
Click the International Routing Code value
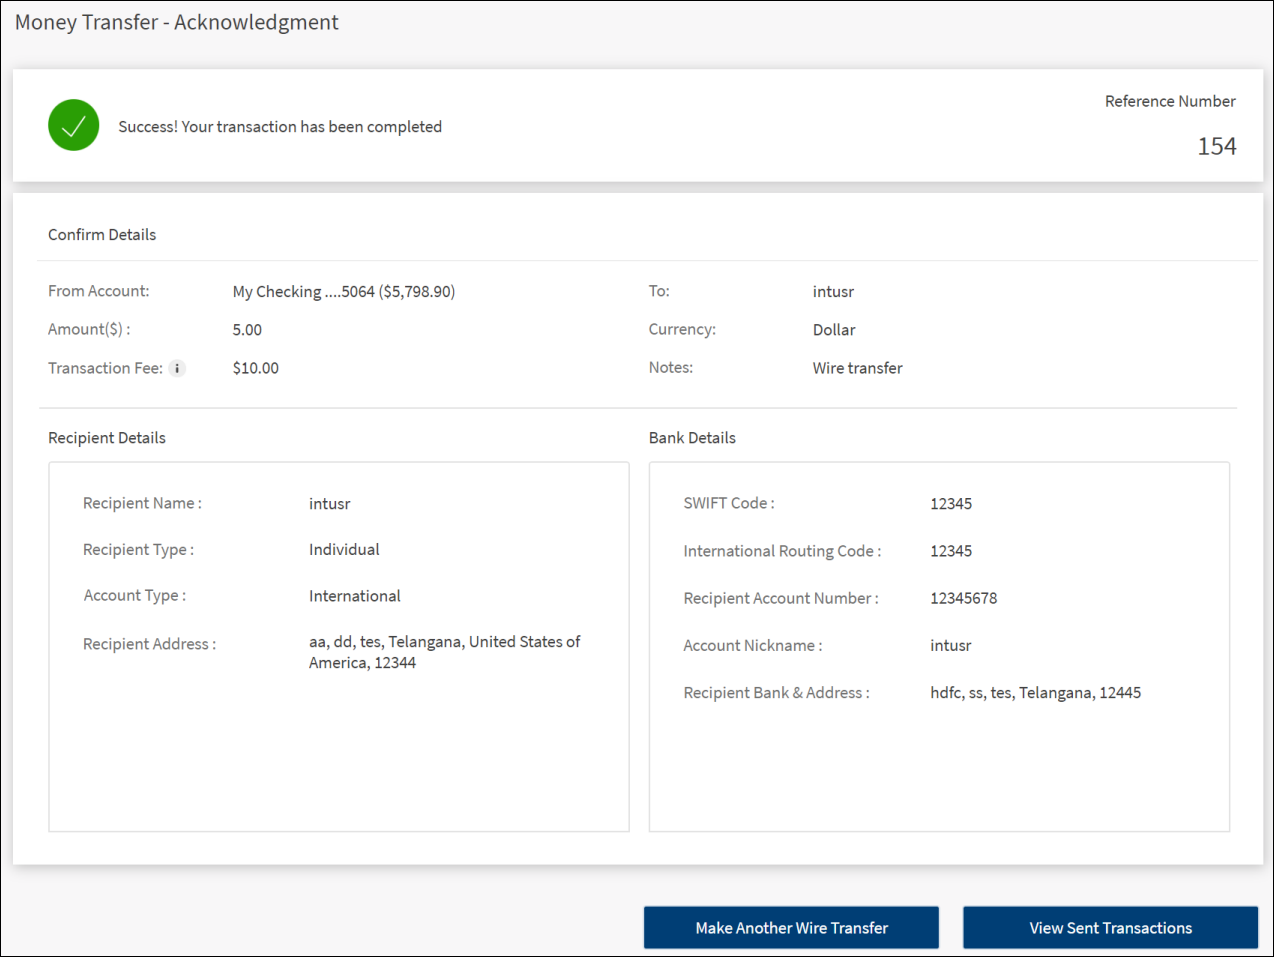(x=950, y=551)
